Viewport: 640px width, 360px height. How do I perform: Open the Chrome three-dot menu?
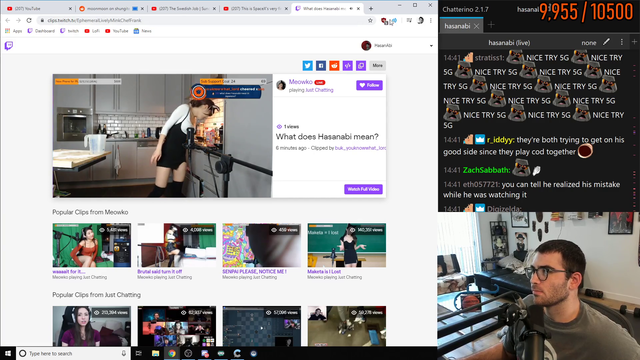(431, 20)
